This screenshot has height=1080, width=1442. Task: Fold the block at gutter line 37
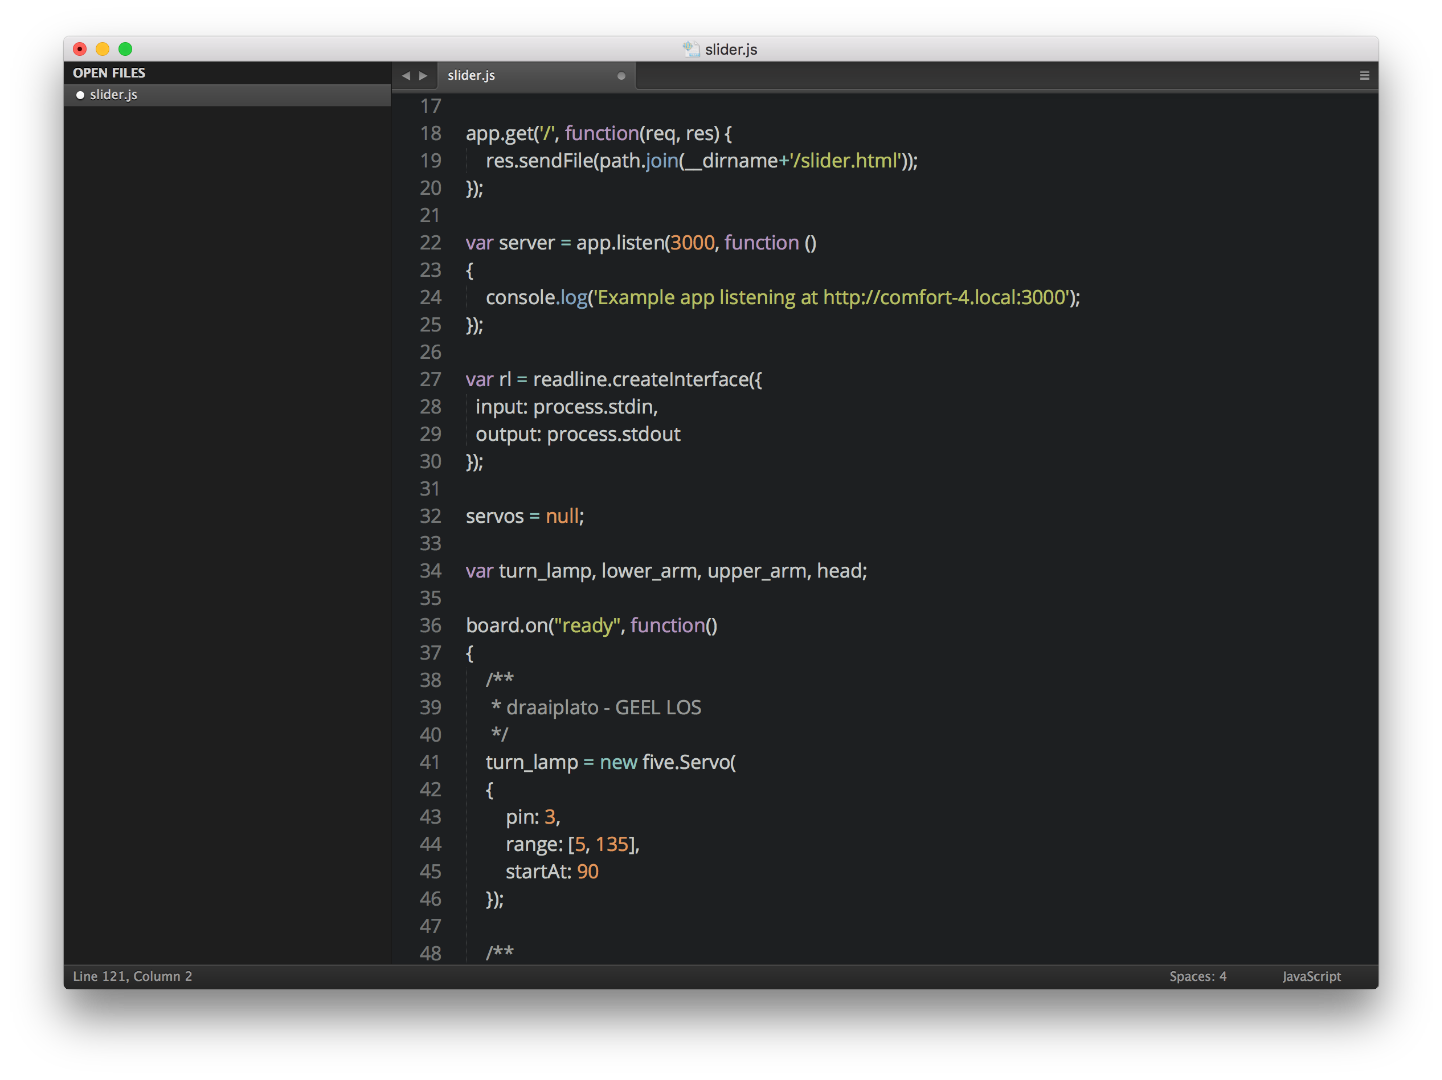[453, 653]
